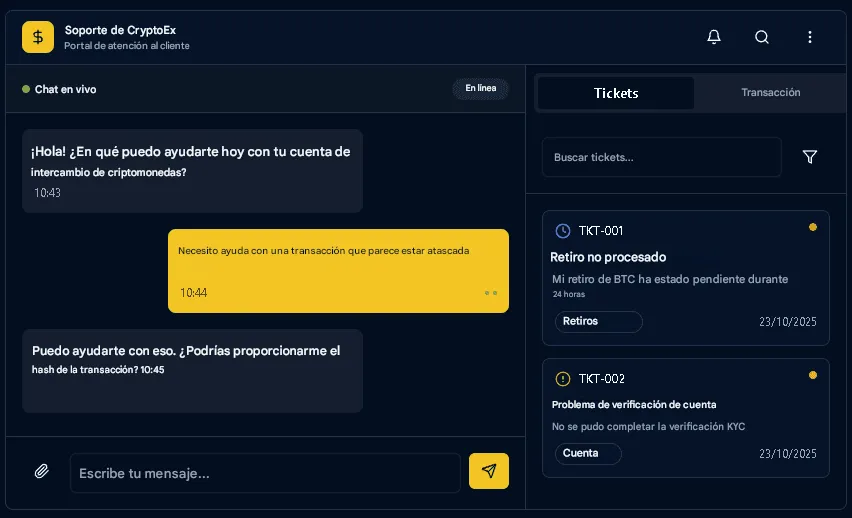The width and height of the screenshot is (852, 518).
Task: Click the Chat en vivo heading
Action: [65, 89]
